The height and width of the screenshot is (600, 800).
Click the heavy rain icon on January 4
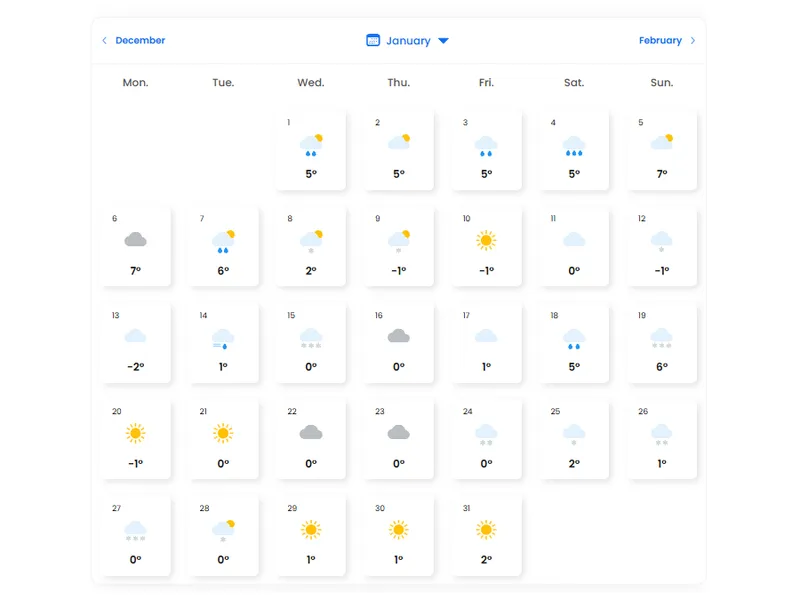[574, 146]
